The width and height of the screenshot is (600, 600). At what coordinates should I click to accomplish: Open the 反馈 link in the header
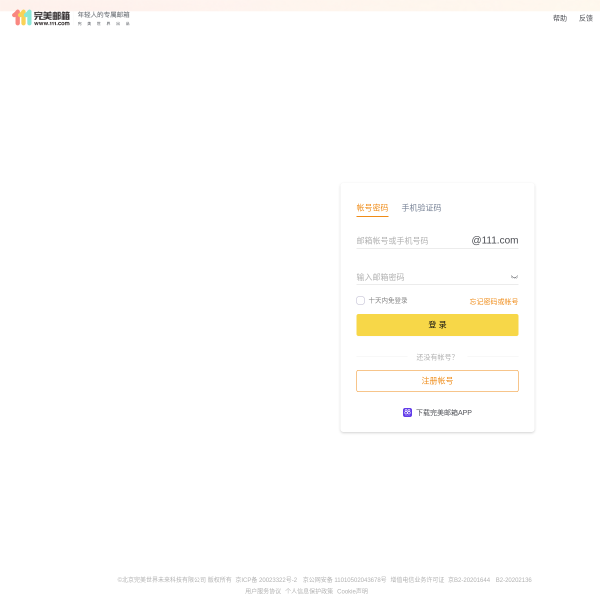pyautogui.click(x=585, y=18)
